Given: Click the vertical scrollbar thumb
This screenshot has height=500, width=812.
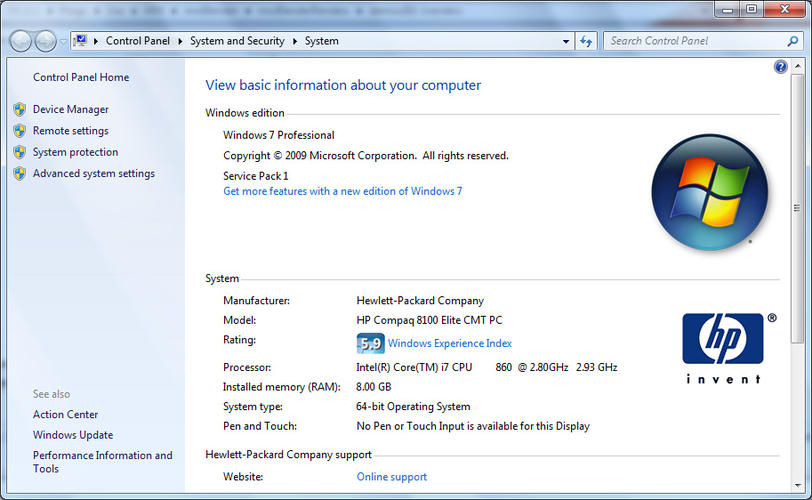Looking at the screenshot, I should point(797,208).
